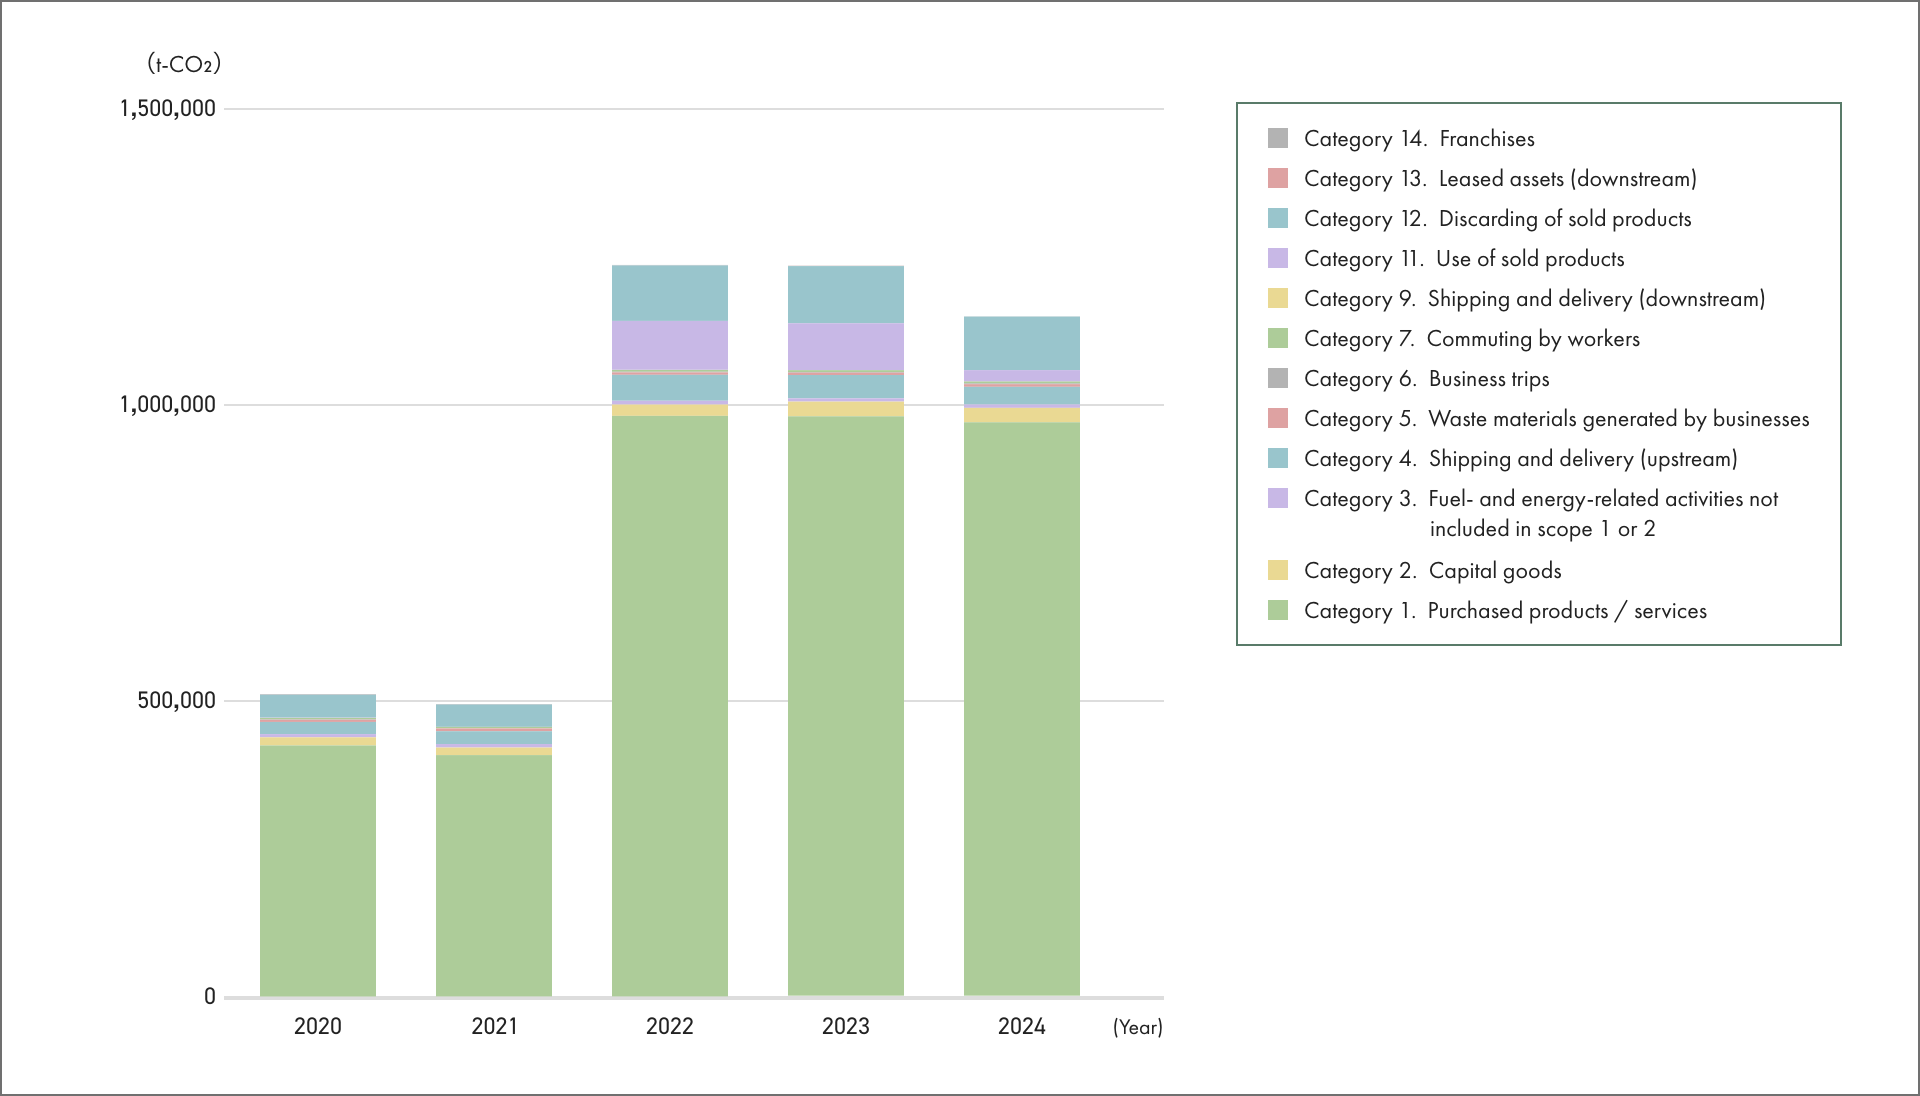Click Category 1 Purchased products / services label
1920x1096 pixels.
tap(1505, 611)
